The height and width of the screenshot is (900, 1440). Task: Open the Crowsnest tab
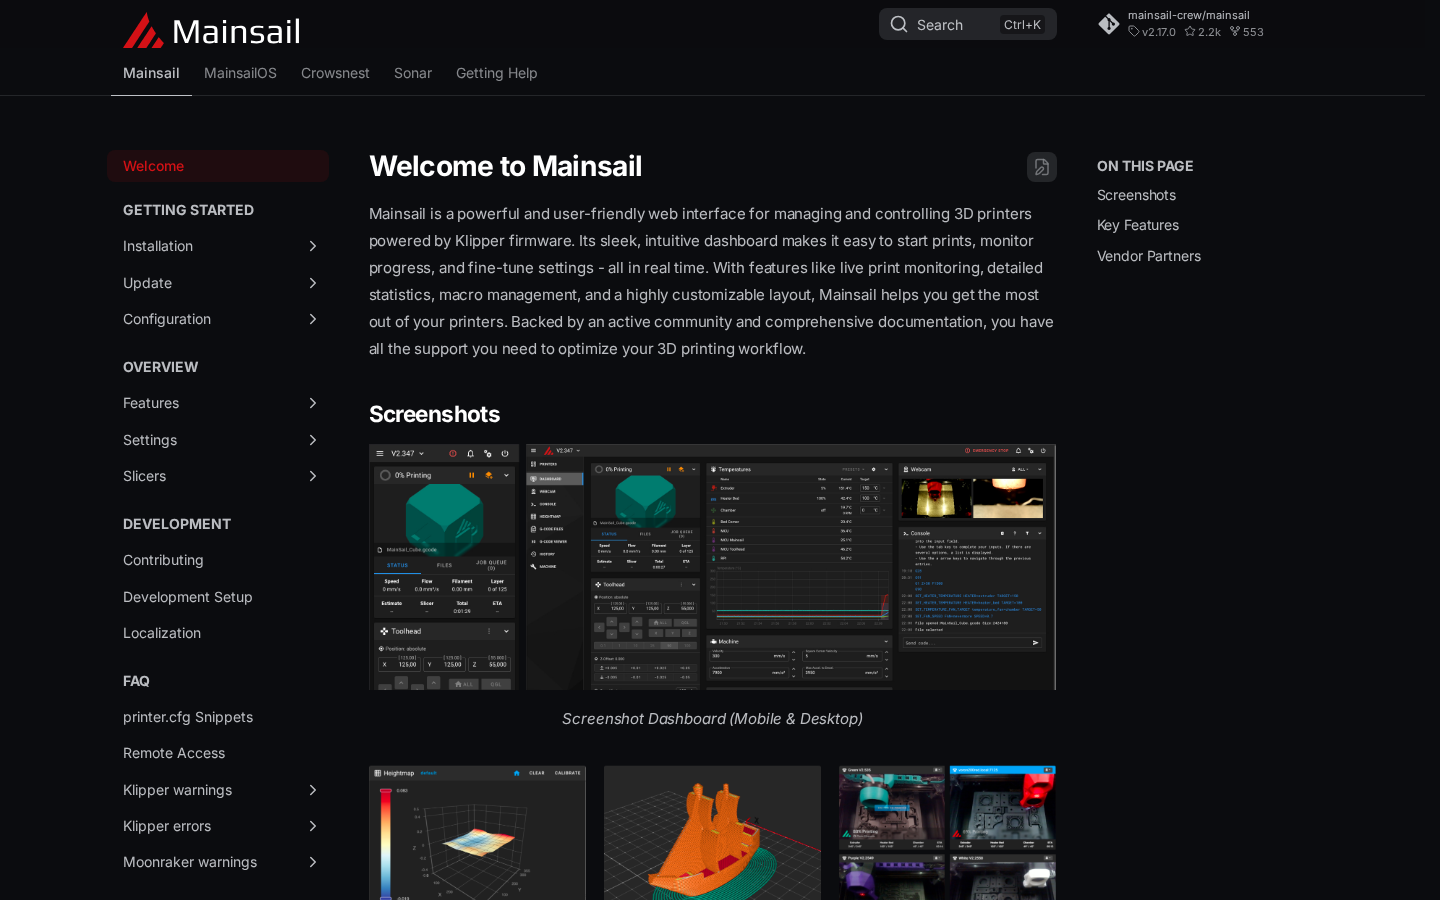coord(335,73)
